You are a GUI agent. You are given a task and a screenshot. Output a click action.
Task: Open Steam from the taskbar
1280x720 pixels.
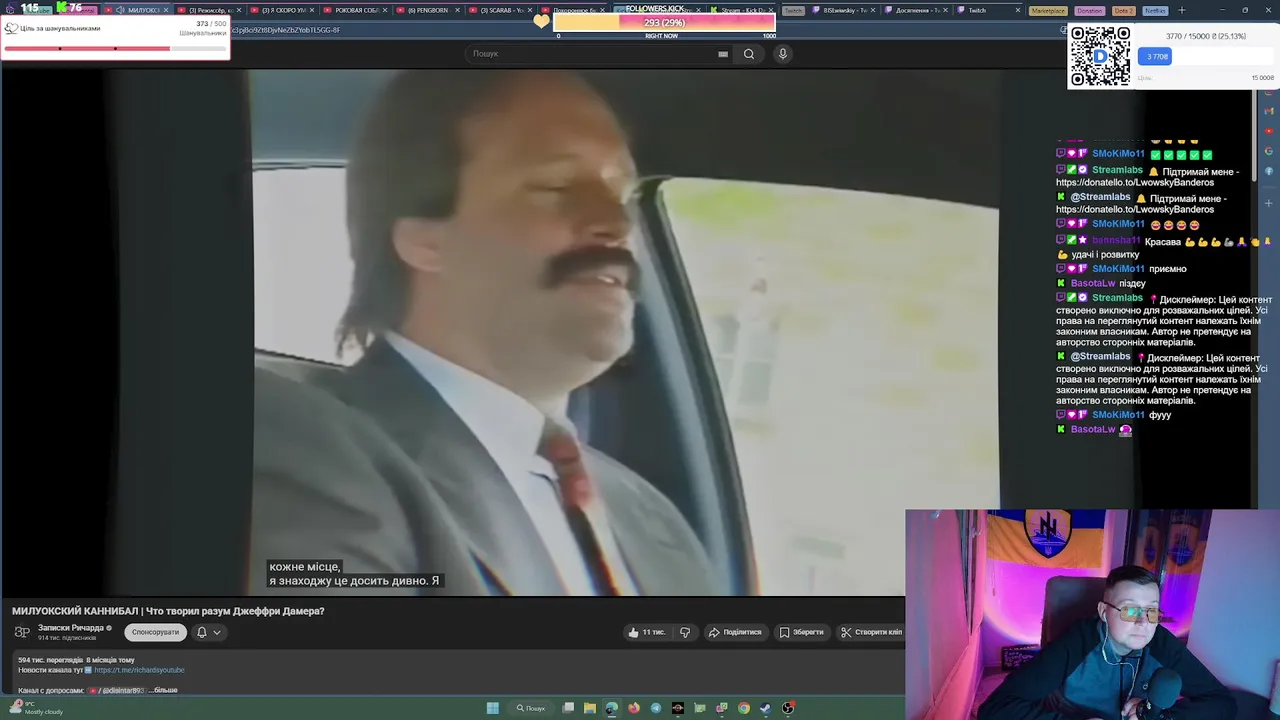(766, 708)
